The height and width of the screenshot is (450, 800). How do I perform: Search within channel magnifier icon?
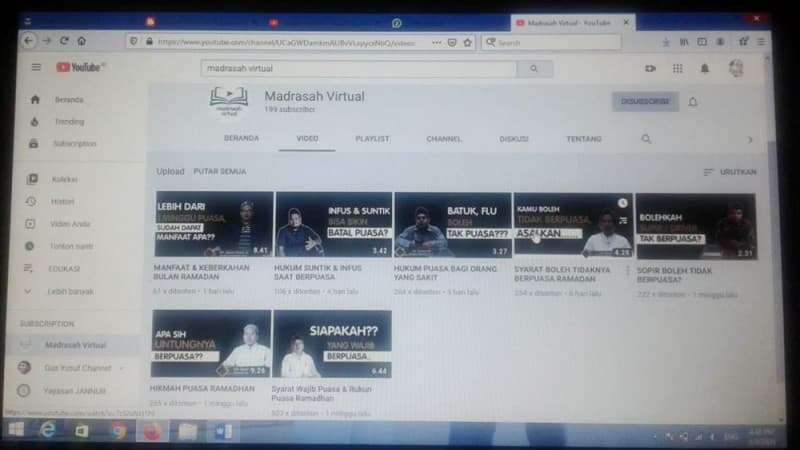646,139
